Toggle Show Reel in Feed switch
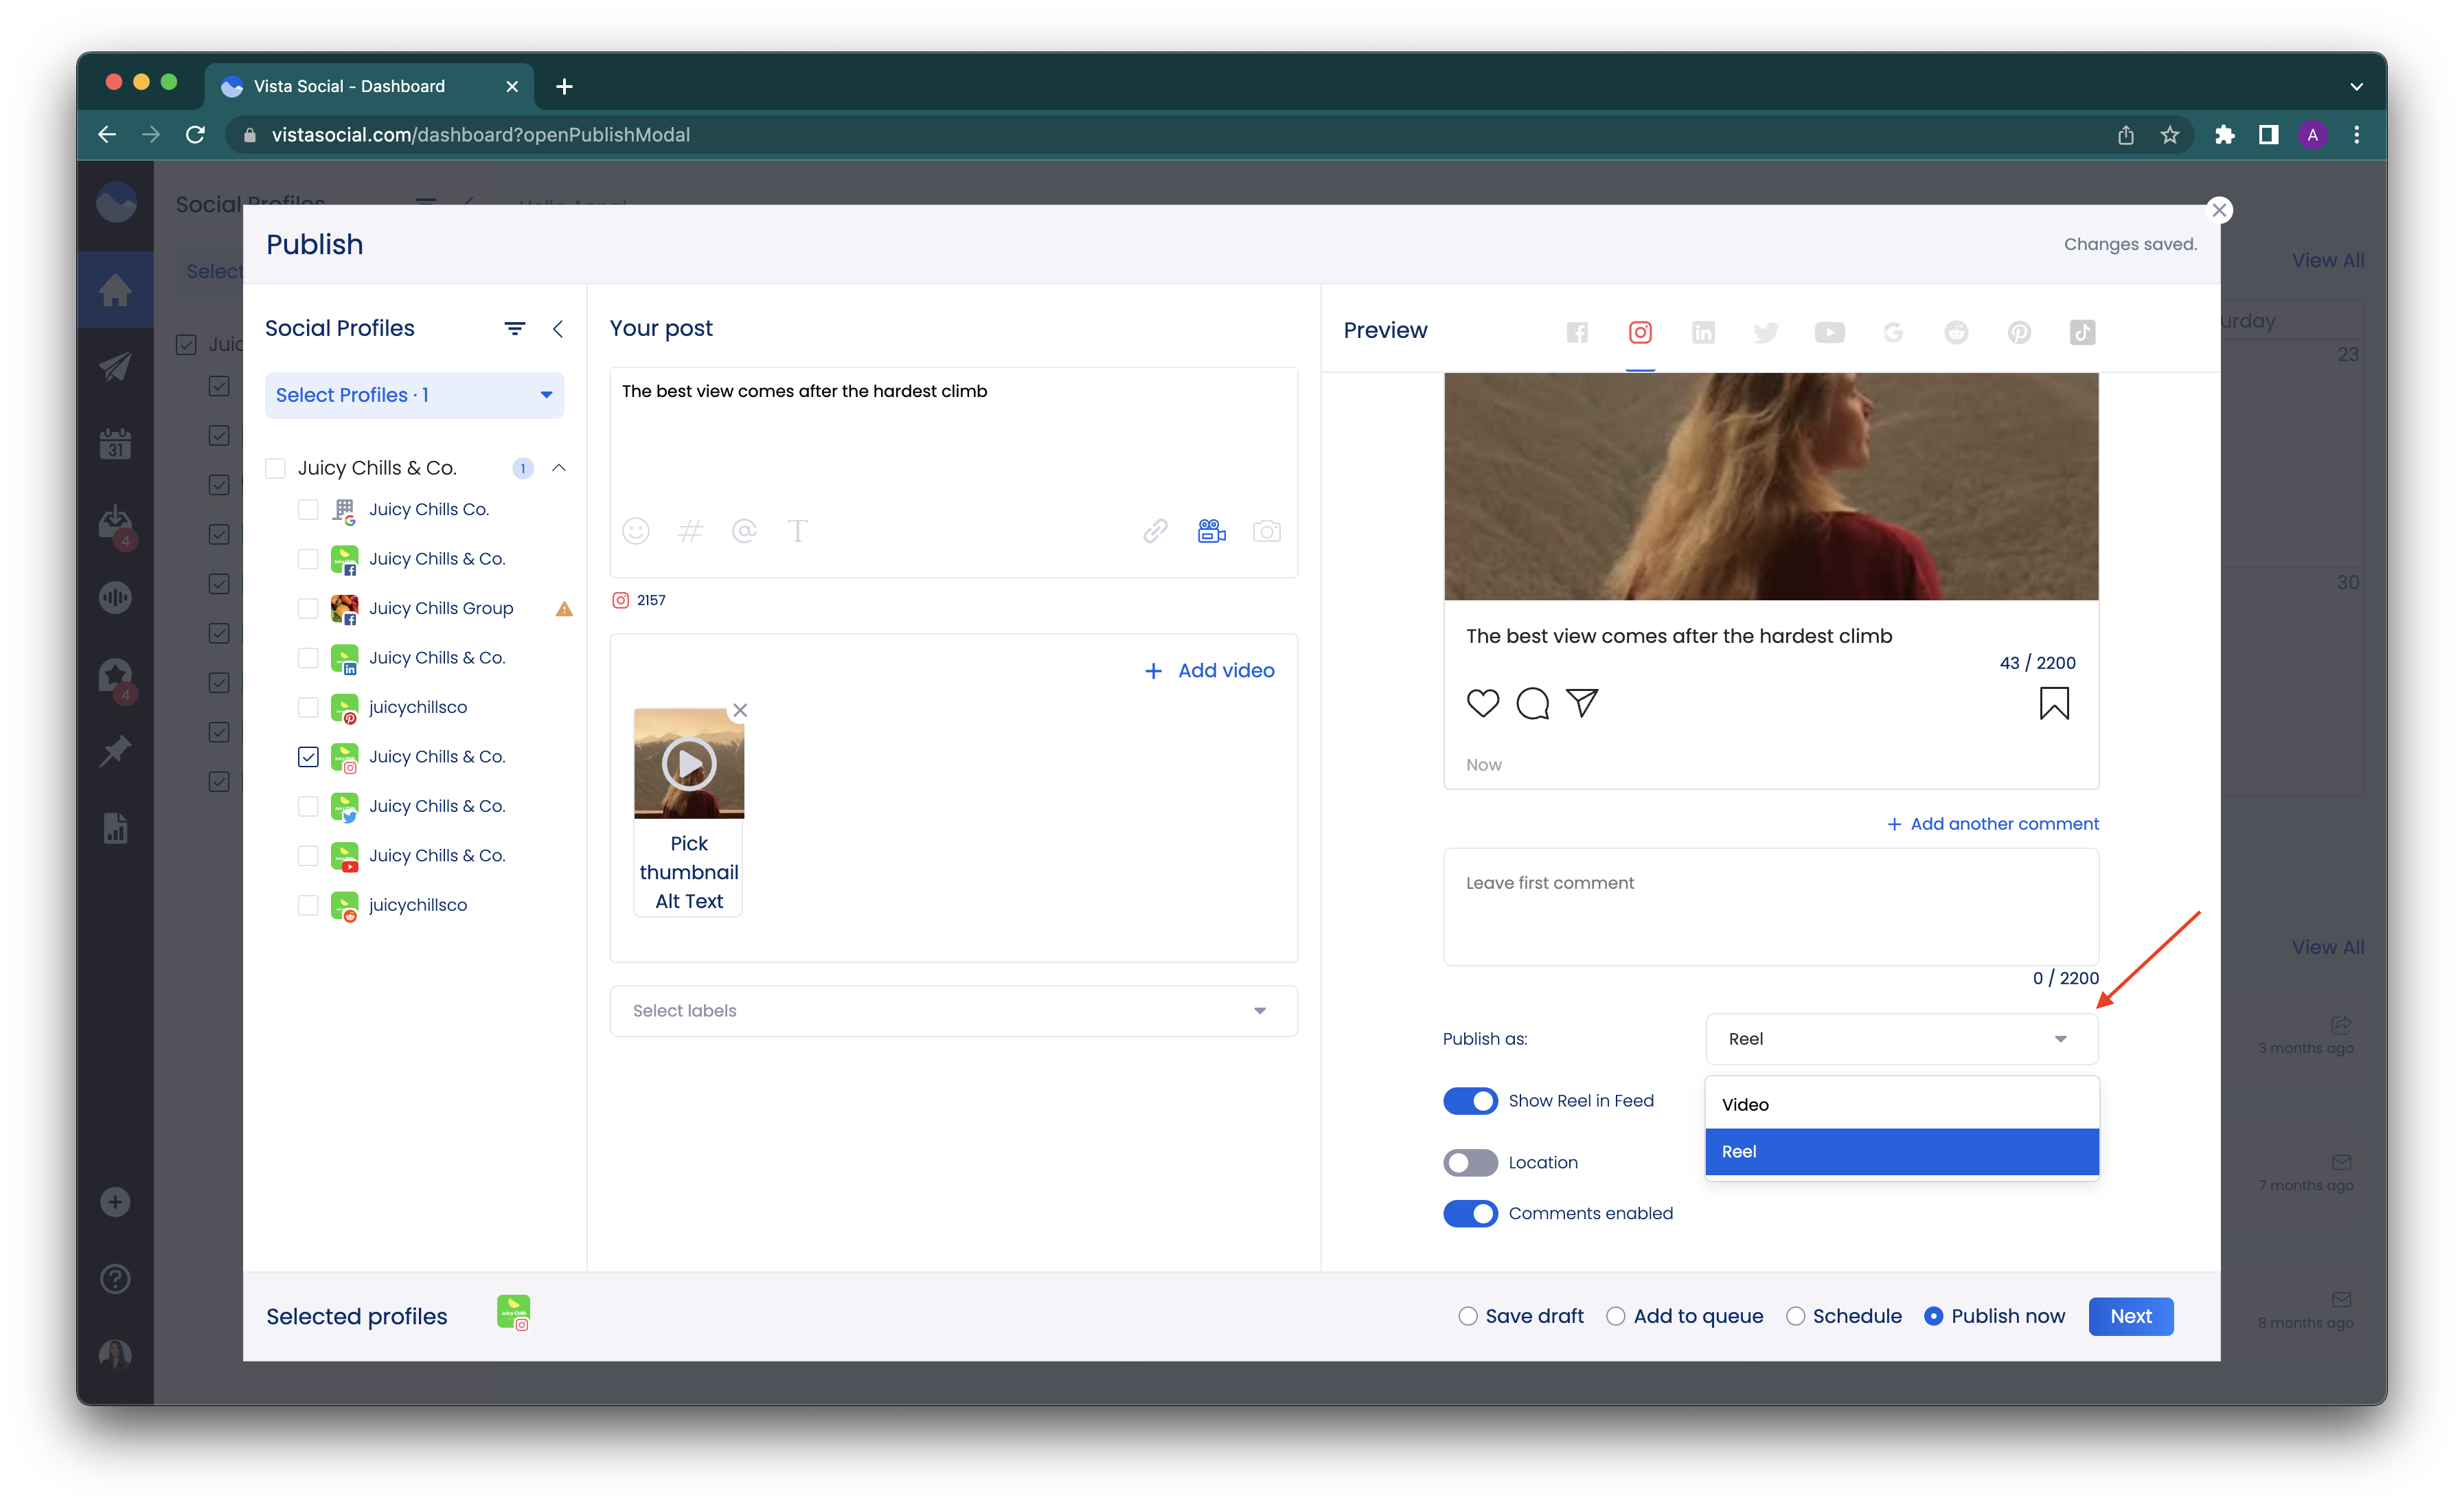This screenshot has width=2464, height=1507. click(x=1470, y=1101)
